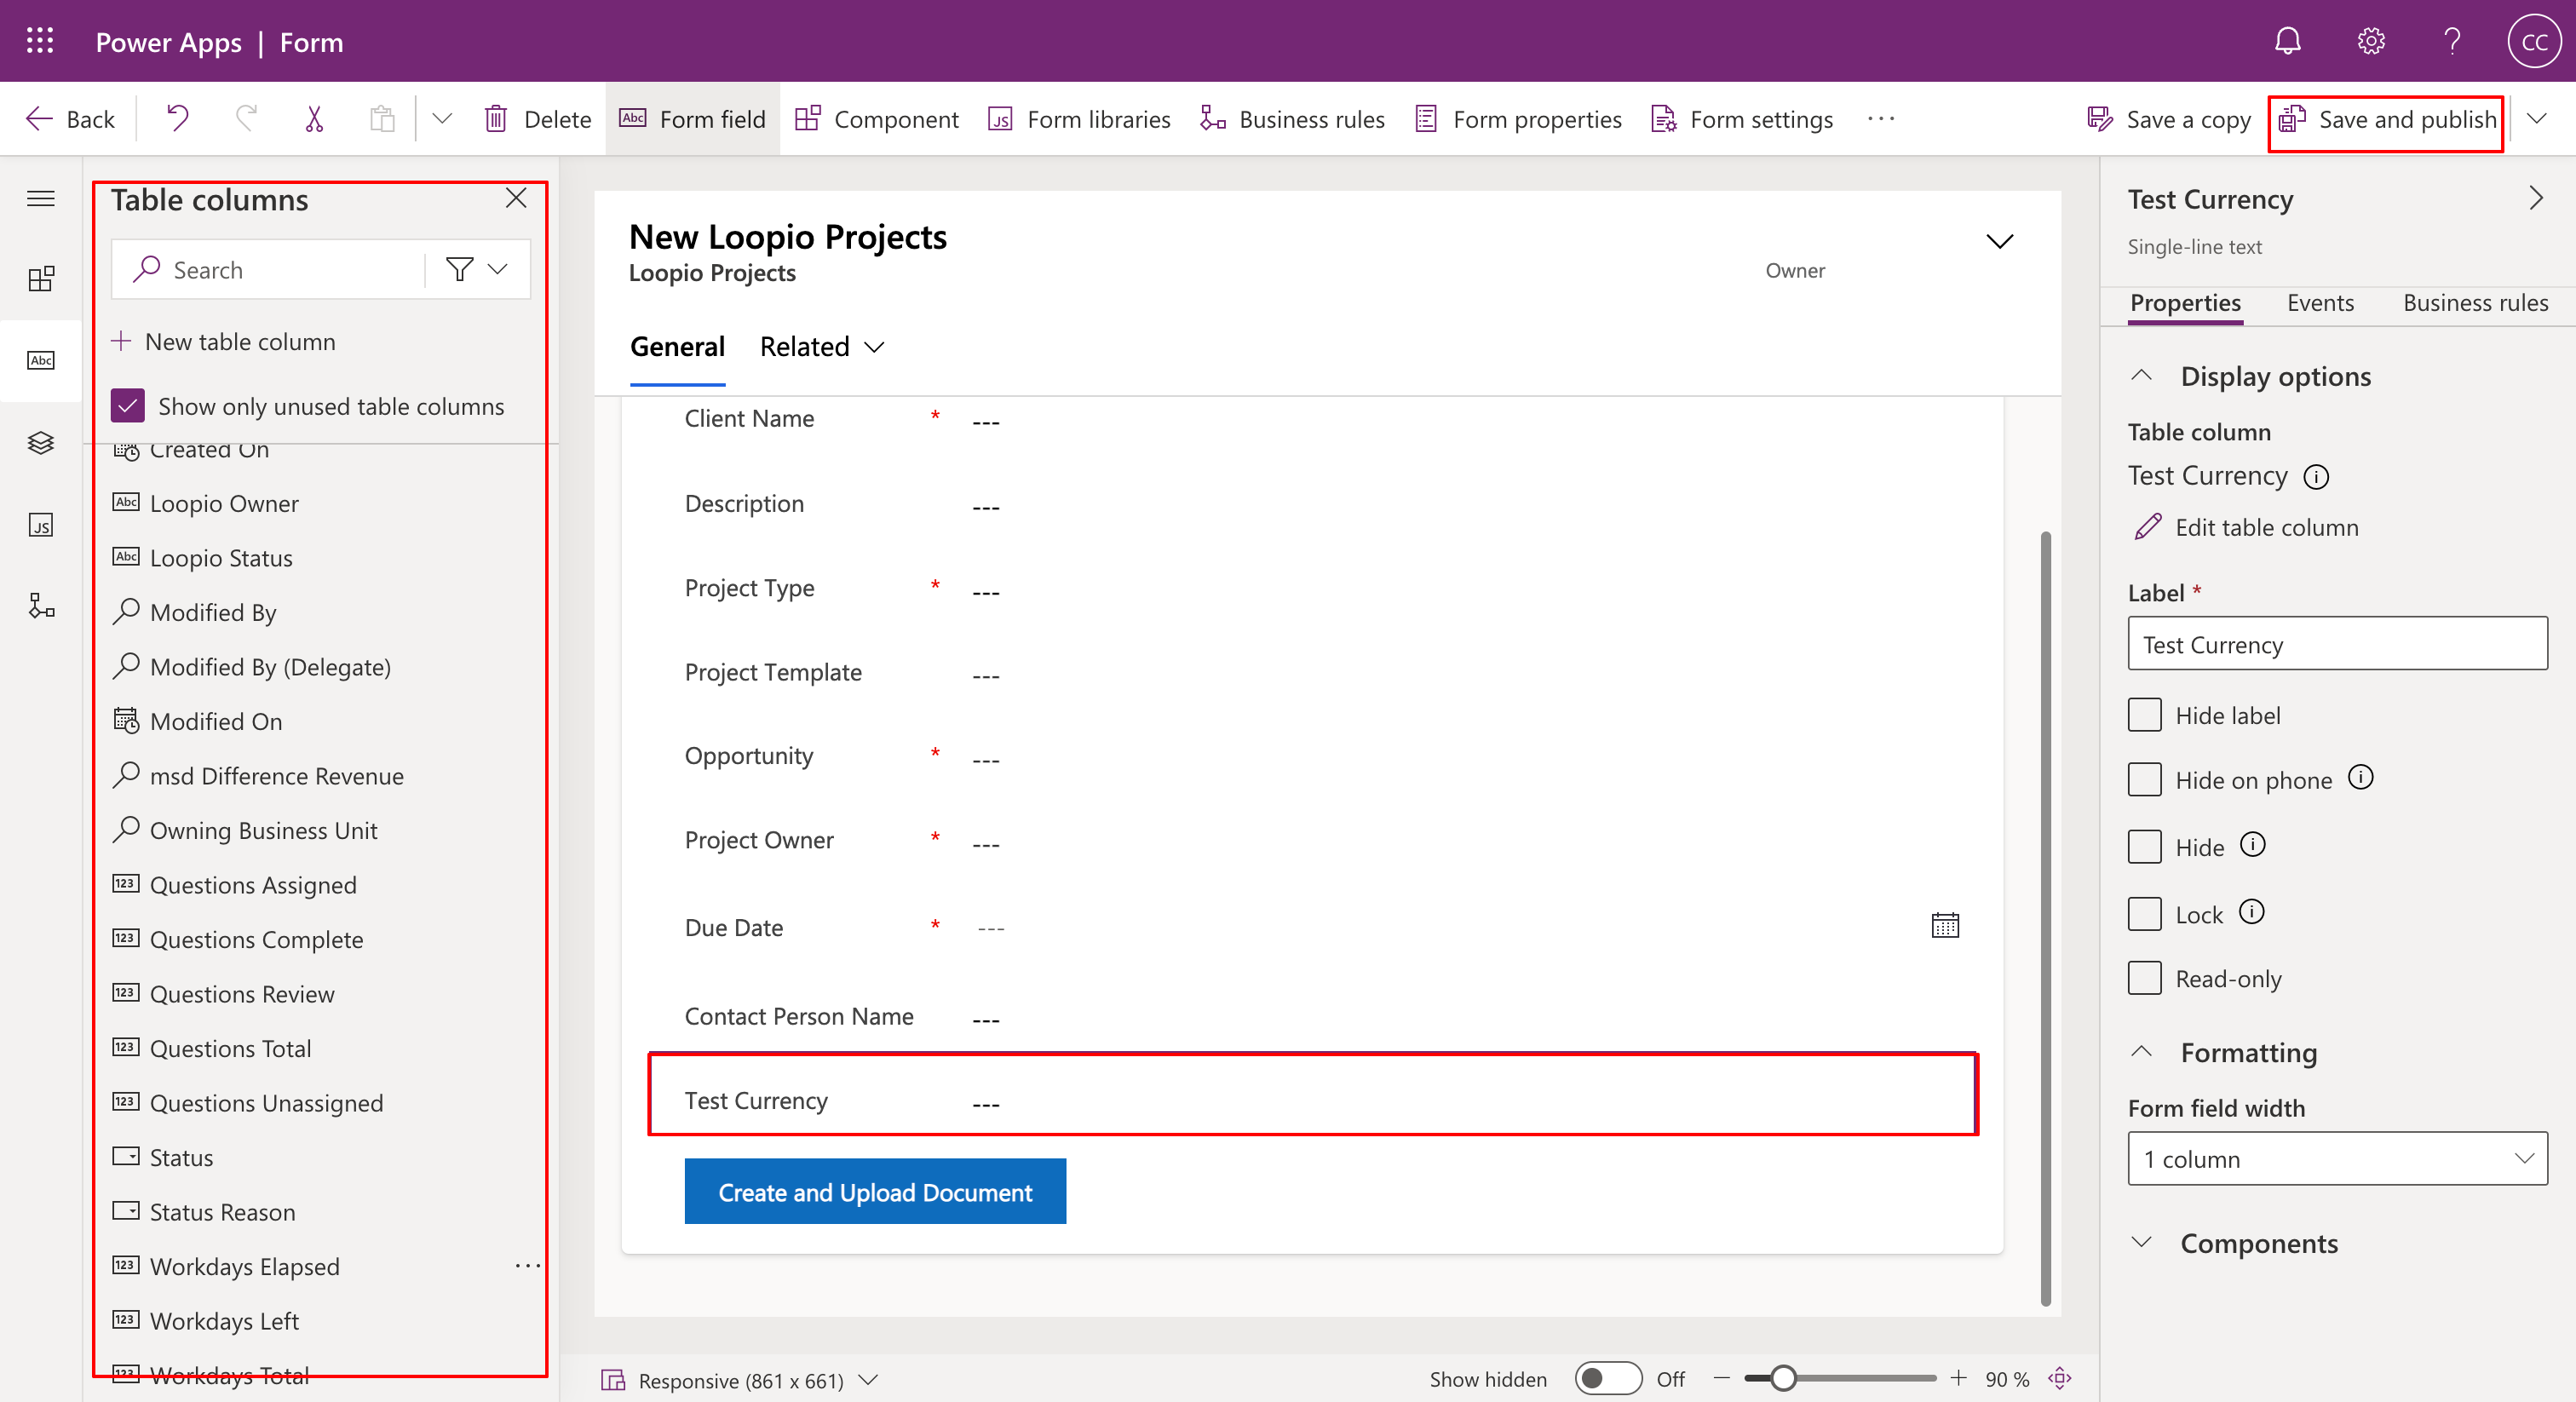Click the Save a copy button
Screen dimensions: 2576x1402
pyautogui.click(x=2168, y=119)
